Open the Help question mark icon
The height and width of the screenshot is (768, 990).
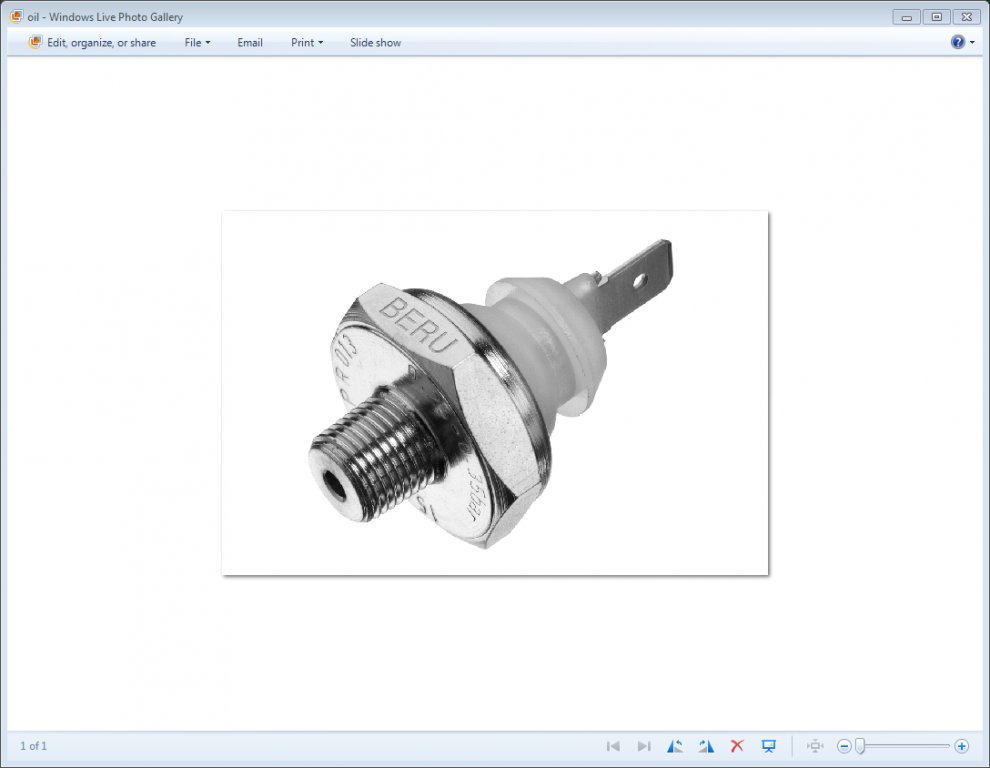(x=957, y=42)
